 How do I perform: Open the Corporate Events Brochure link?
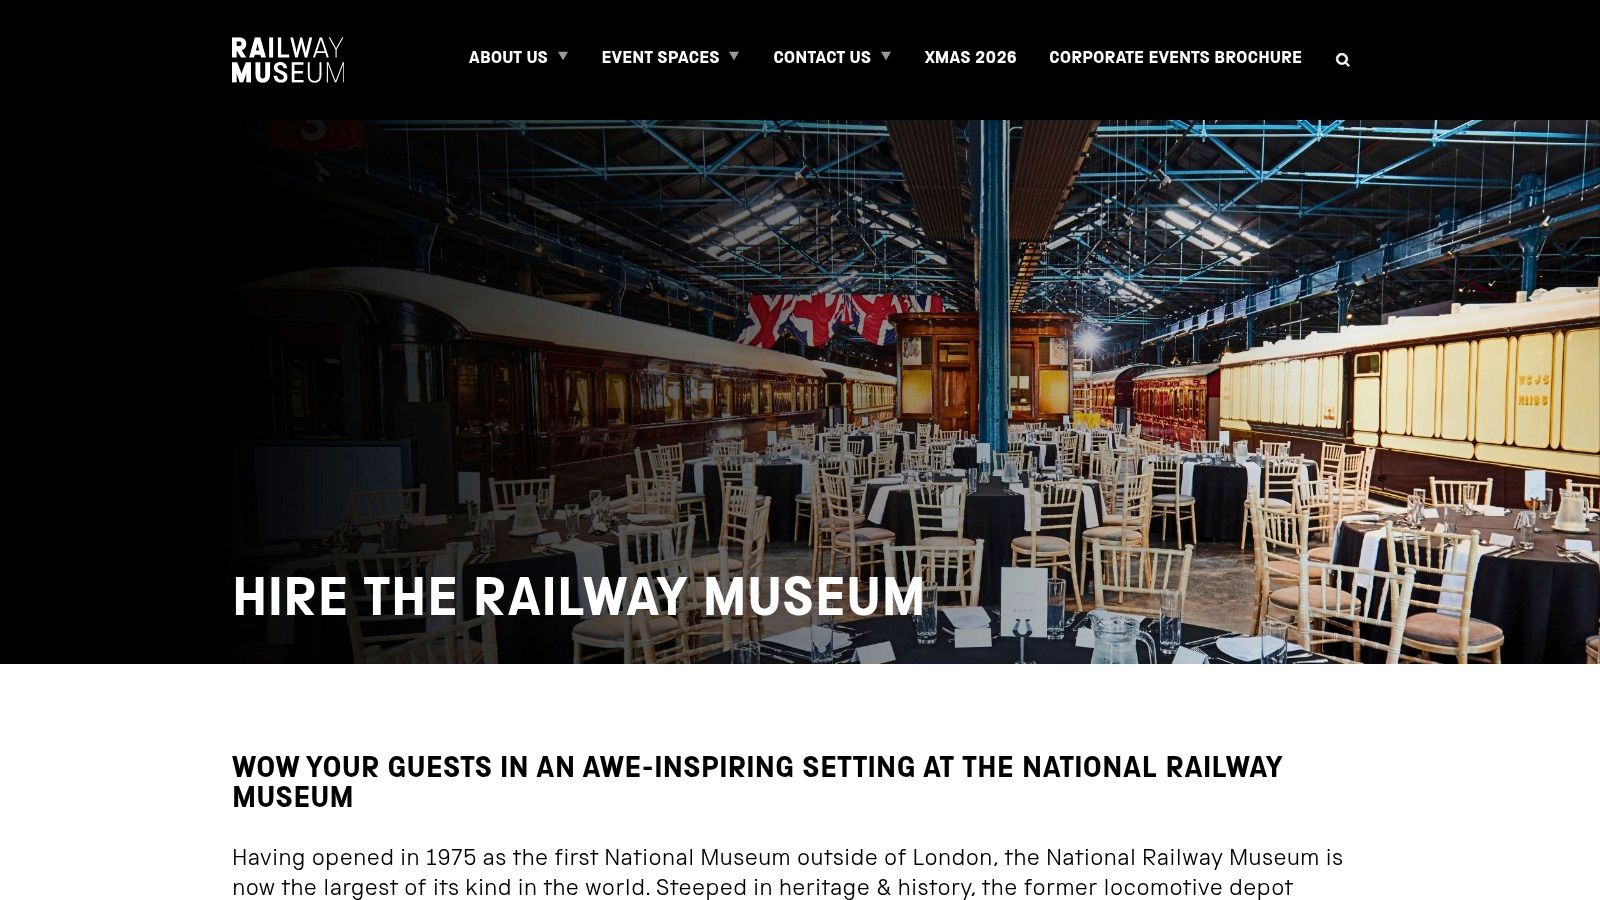(1175, 58)
